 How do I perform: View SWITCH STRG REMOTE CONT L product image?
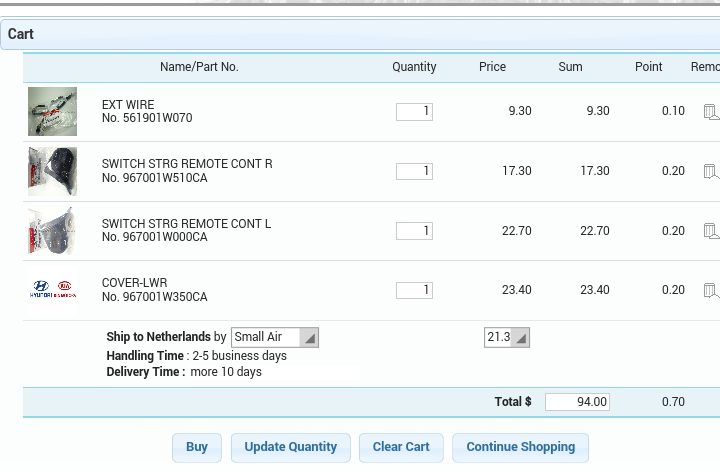click(x=52, y=231)
